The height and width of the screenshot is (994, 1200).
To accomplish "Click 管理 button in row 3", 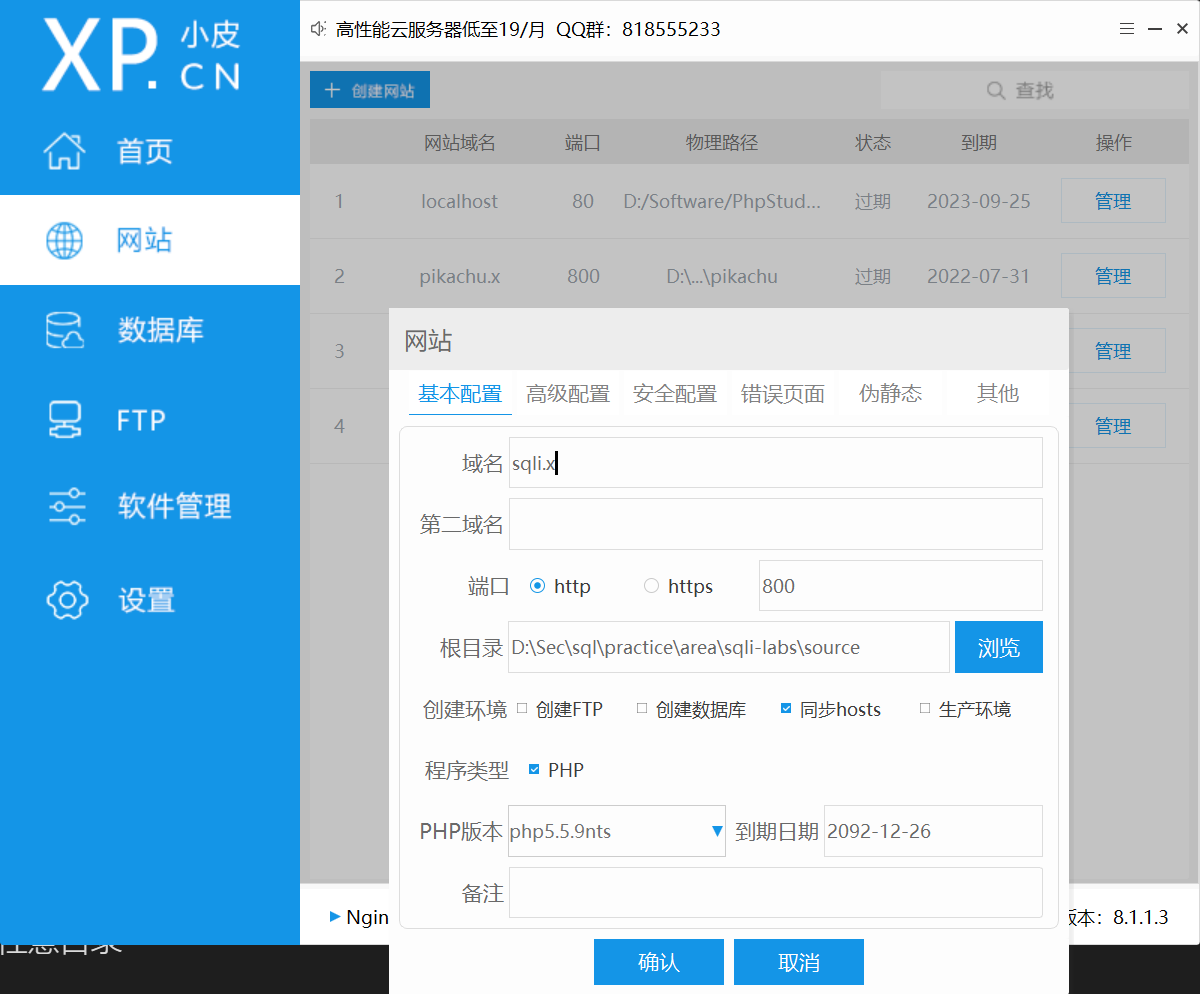I will [1113, 351].
